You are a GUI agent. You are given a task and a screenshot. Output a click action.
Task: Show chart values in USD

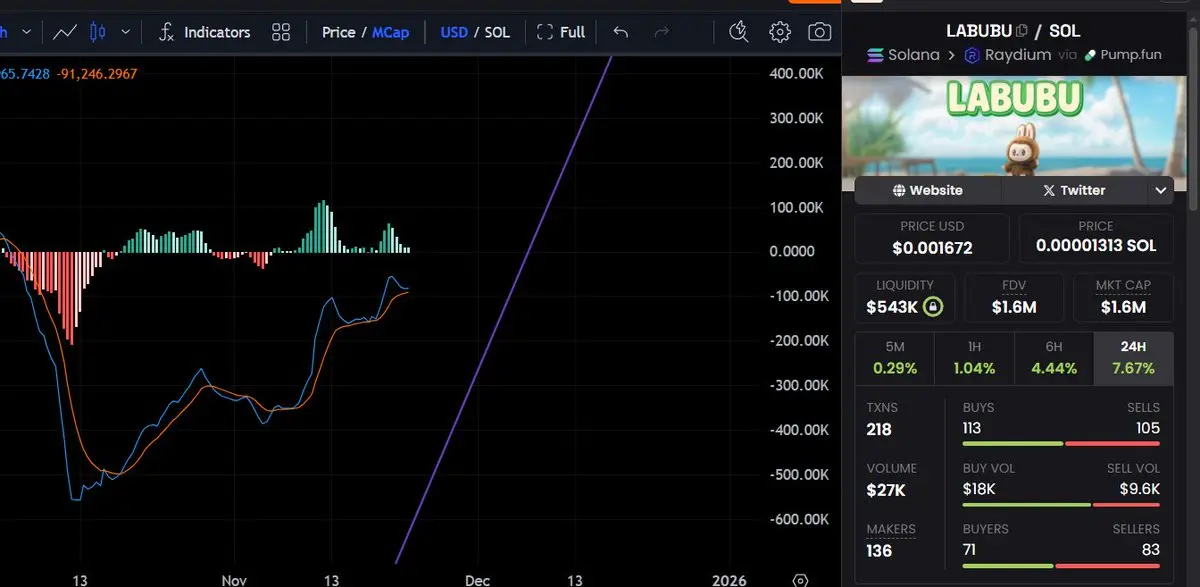pos(454,32)
